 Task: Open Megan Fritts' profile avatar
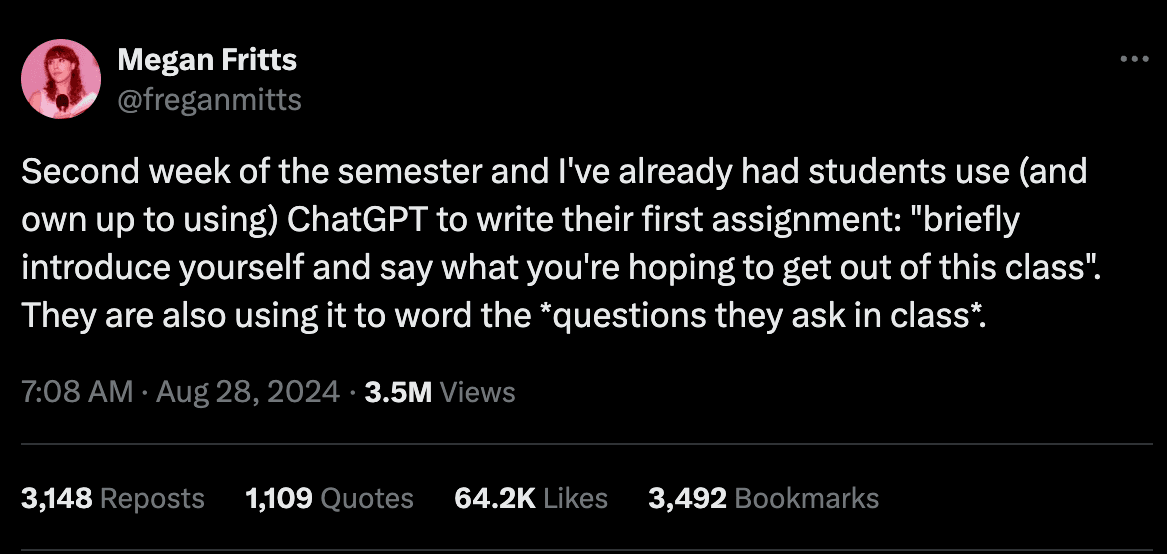(x=60, y=79)
